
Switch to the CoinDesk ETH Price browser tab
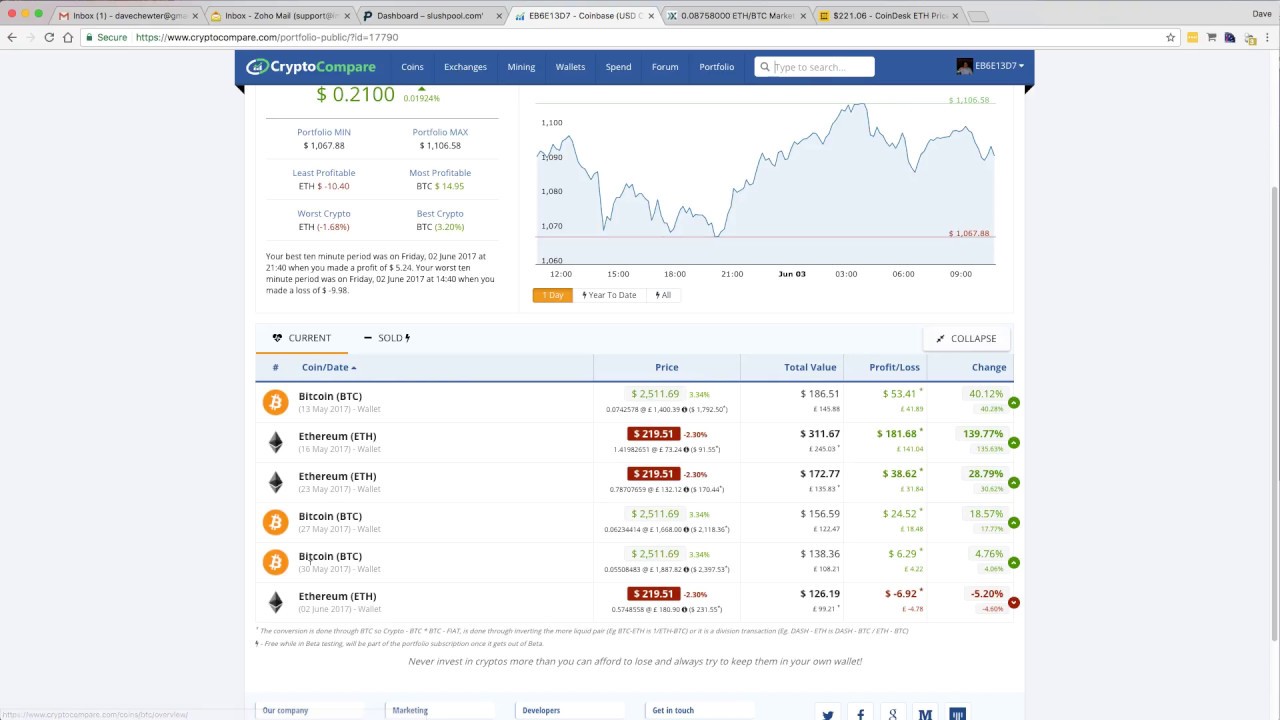887,16
